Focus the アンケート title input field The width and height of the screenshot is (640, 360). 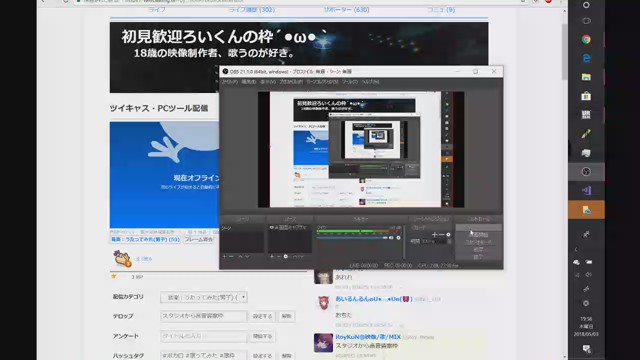click(x=204, y=336)
